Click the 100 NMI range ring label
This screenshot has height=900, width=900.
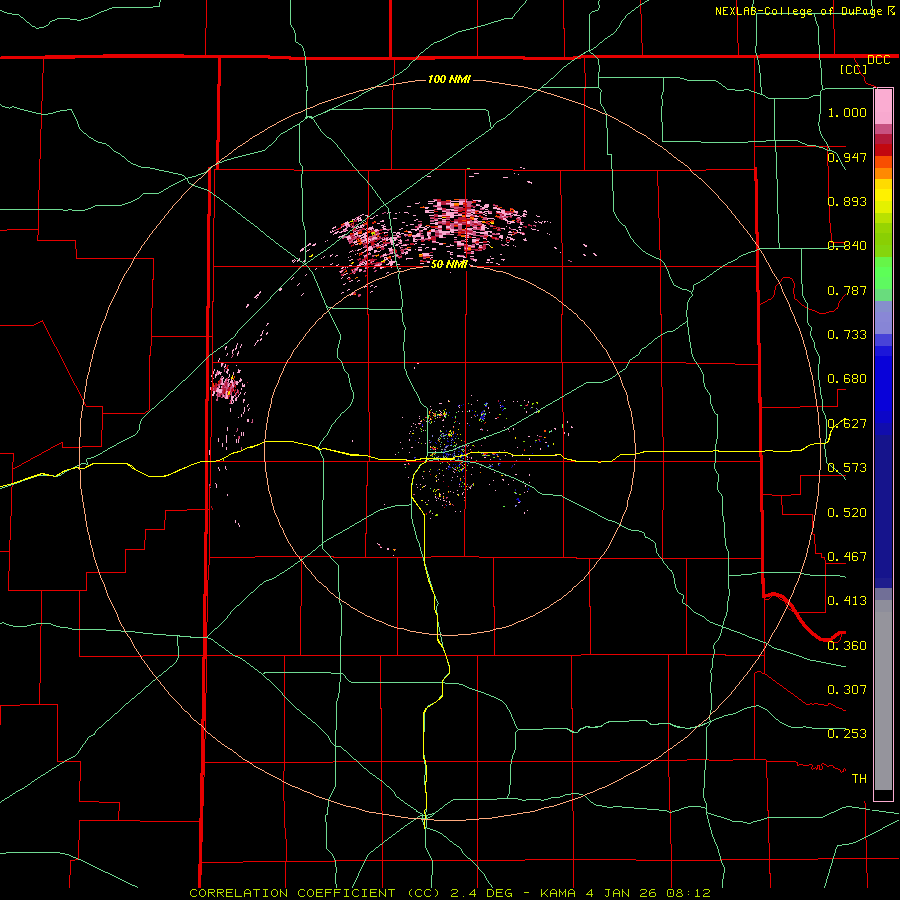point(449,79)
